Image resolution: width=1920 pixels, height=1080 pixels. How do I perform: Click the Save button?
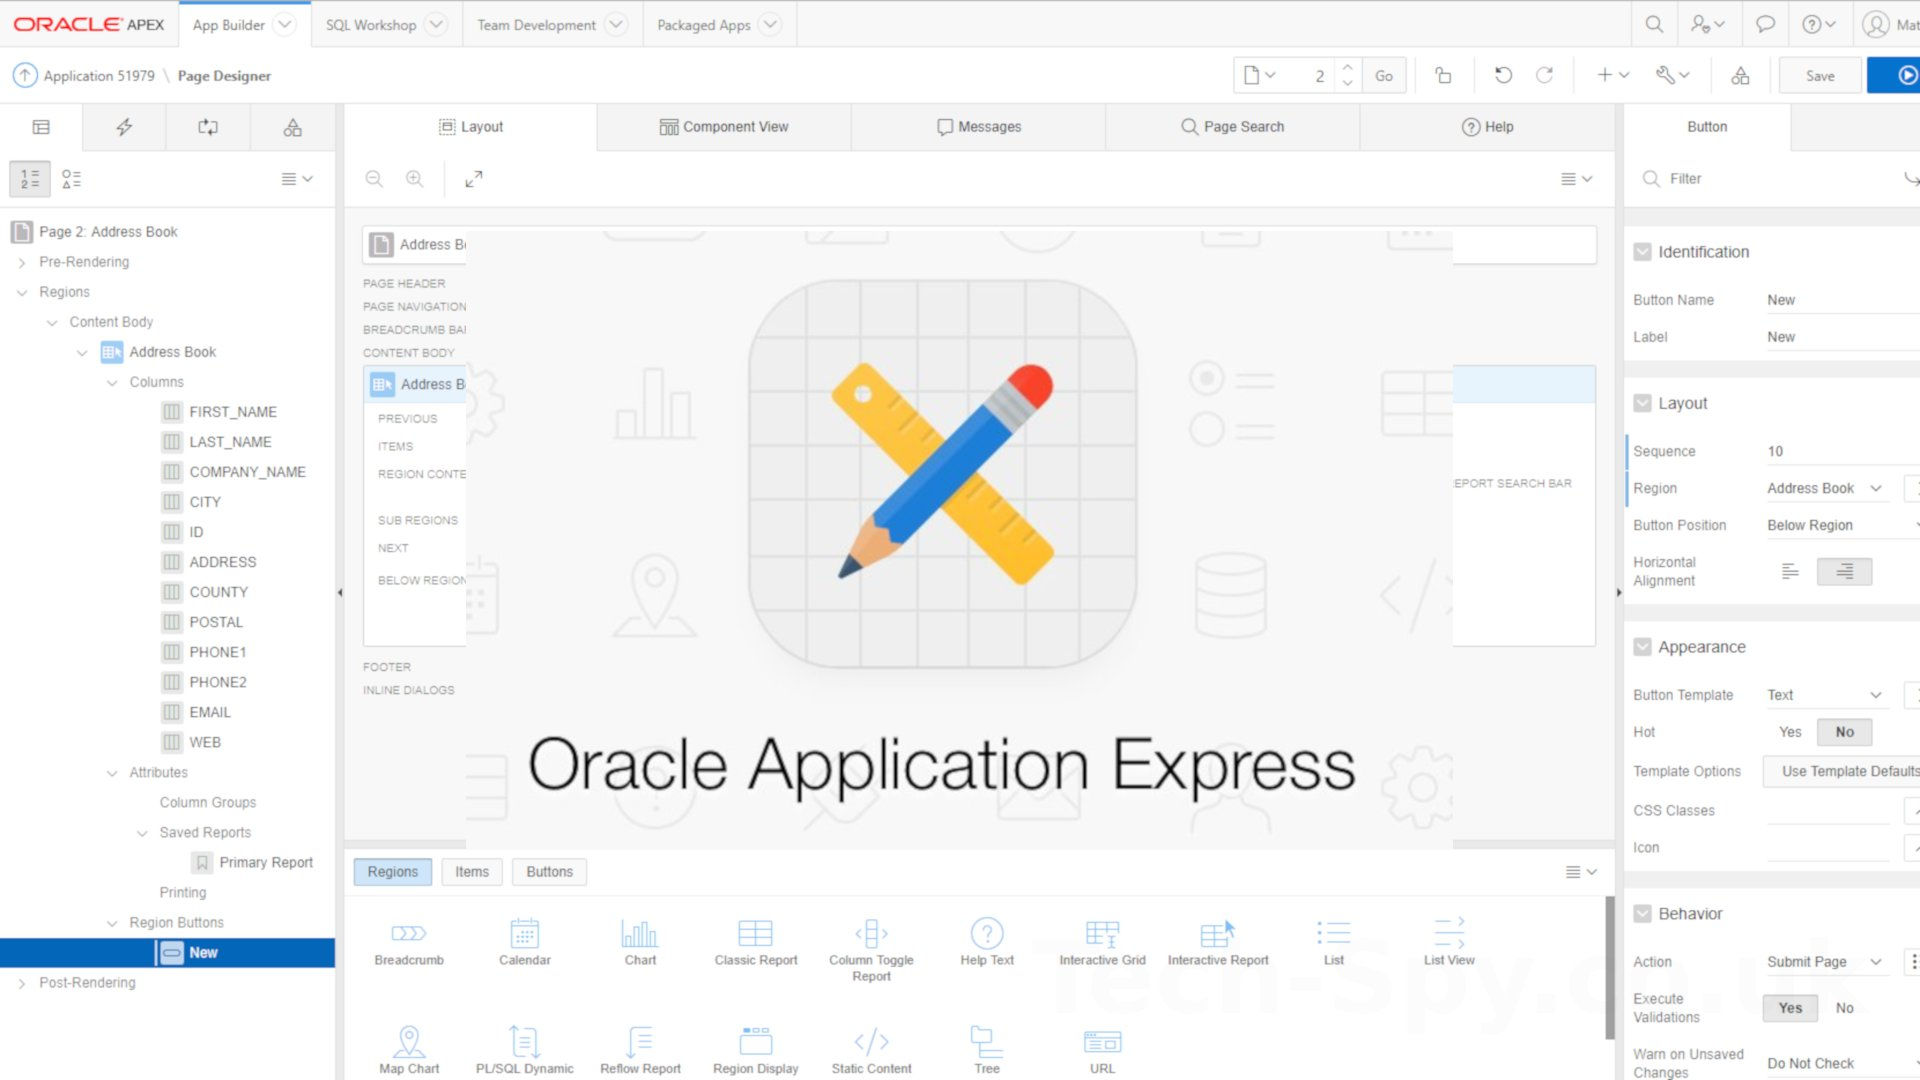(x=1820, y=75)
